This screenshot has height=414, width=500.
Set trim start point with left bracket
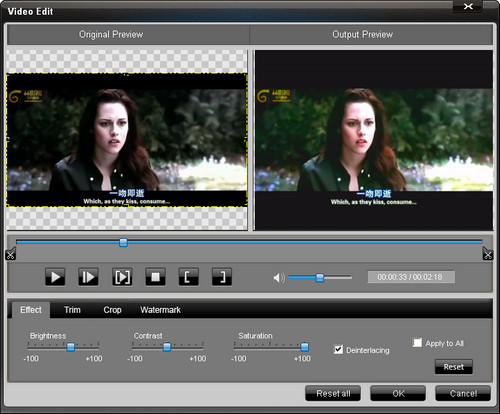189,277
